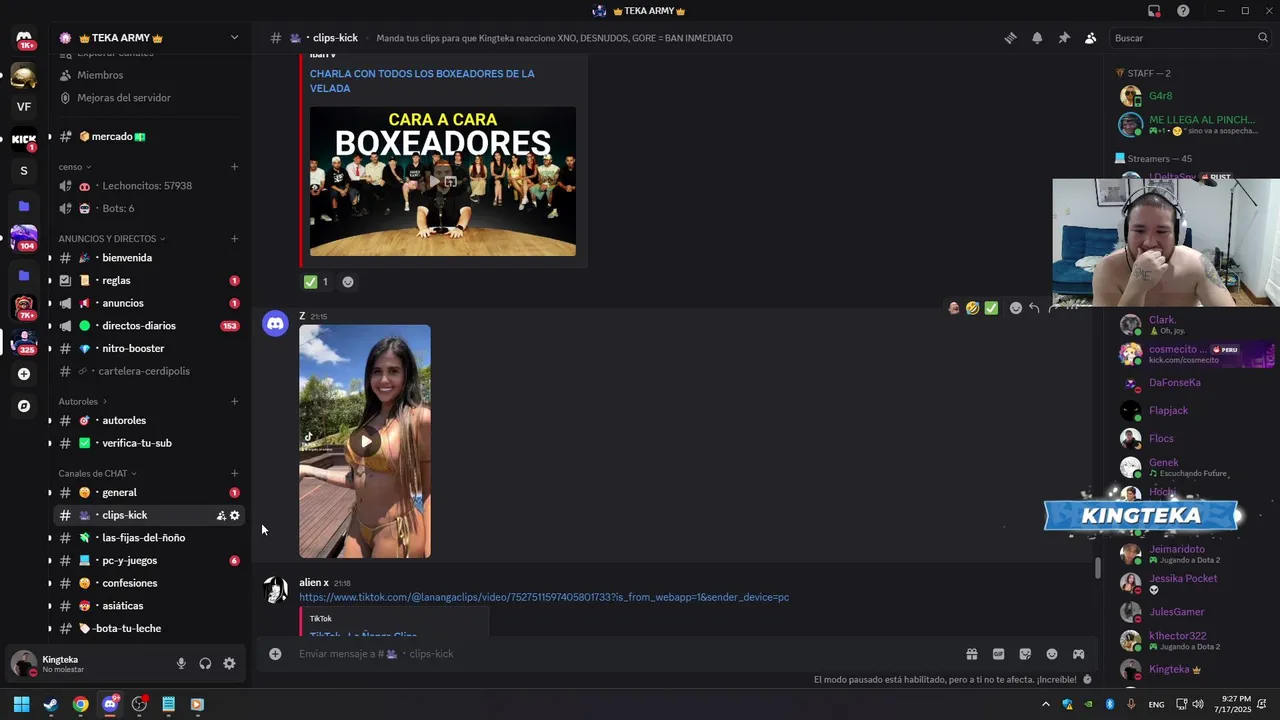
Task: Show pinned messages with pin icon
Action: [1064, 38]
